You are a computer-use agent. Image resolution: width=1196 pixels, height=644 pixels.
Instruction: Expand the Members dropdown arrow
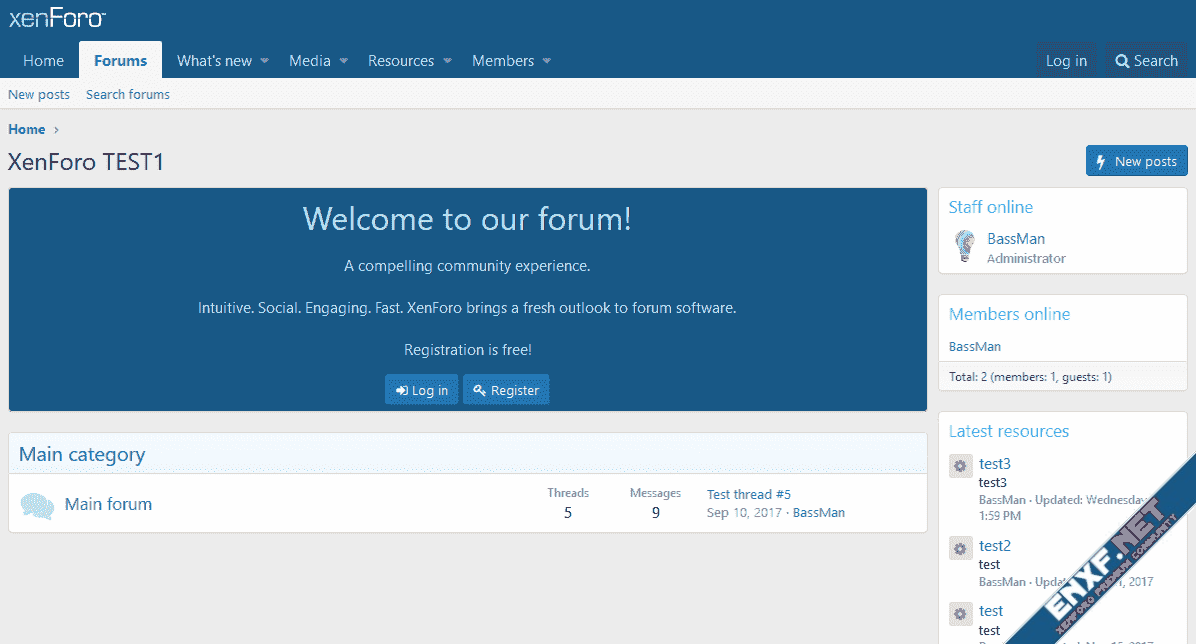click(547, 61)
